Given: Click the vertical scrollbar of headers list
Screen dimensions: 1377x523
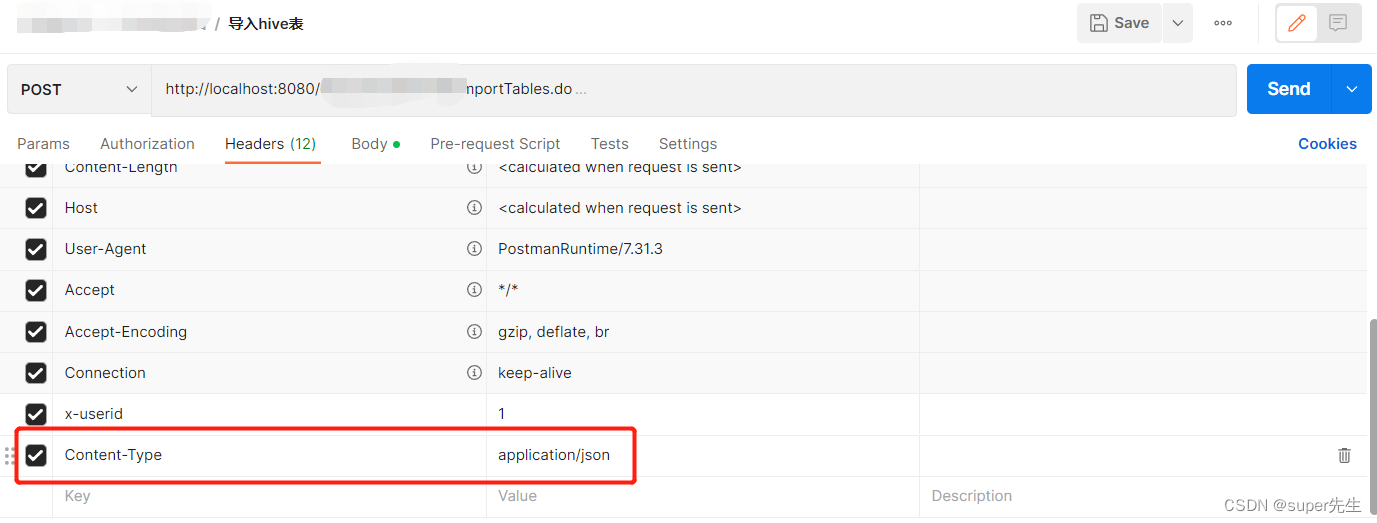Looking at the screenshot, I should (x=1371, y=400).
